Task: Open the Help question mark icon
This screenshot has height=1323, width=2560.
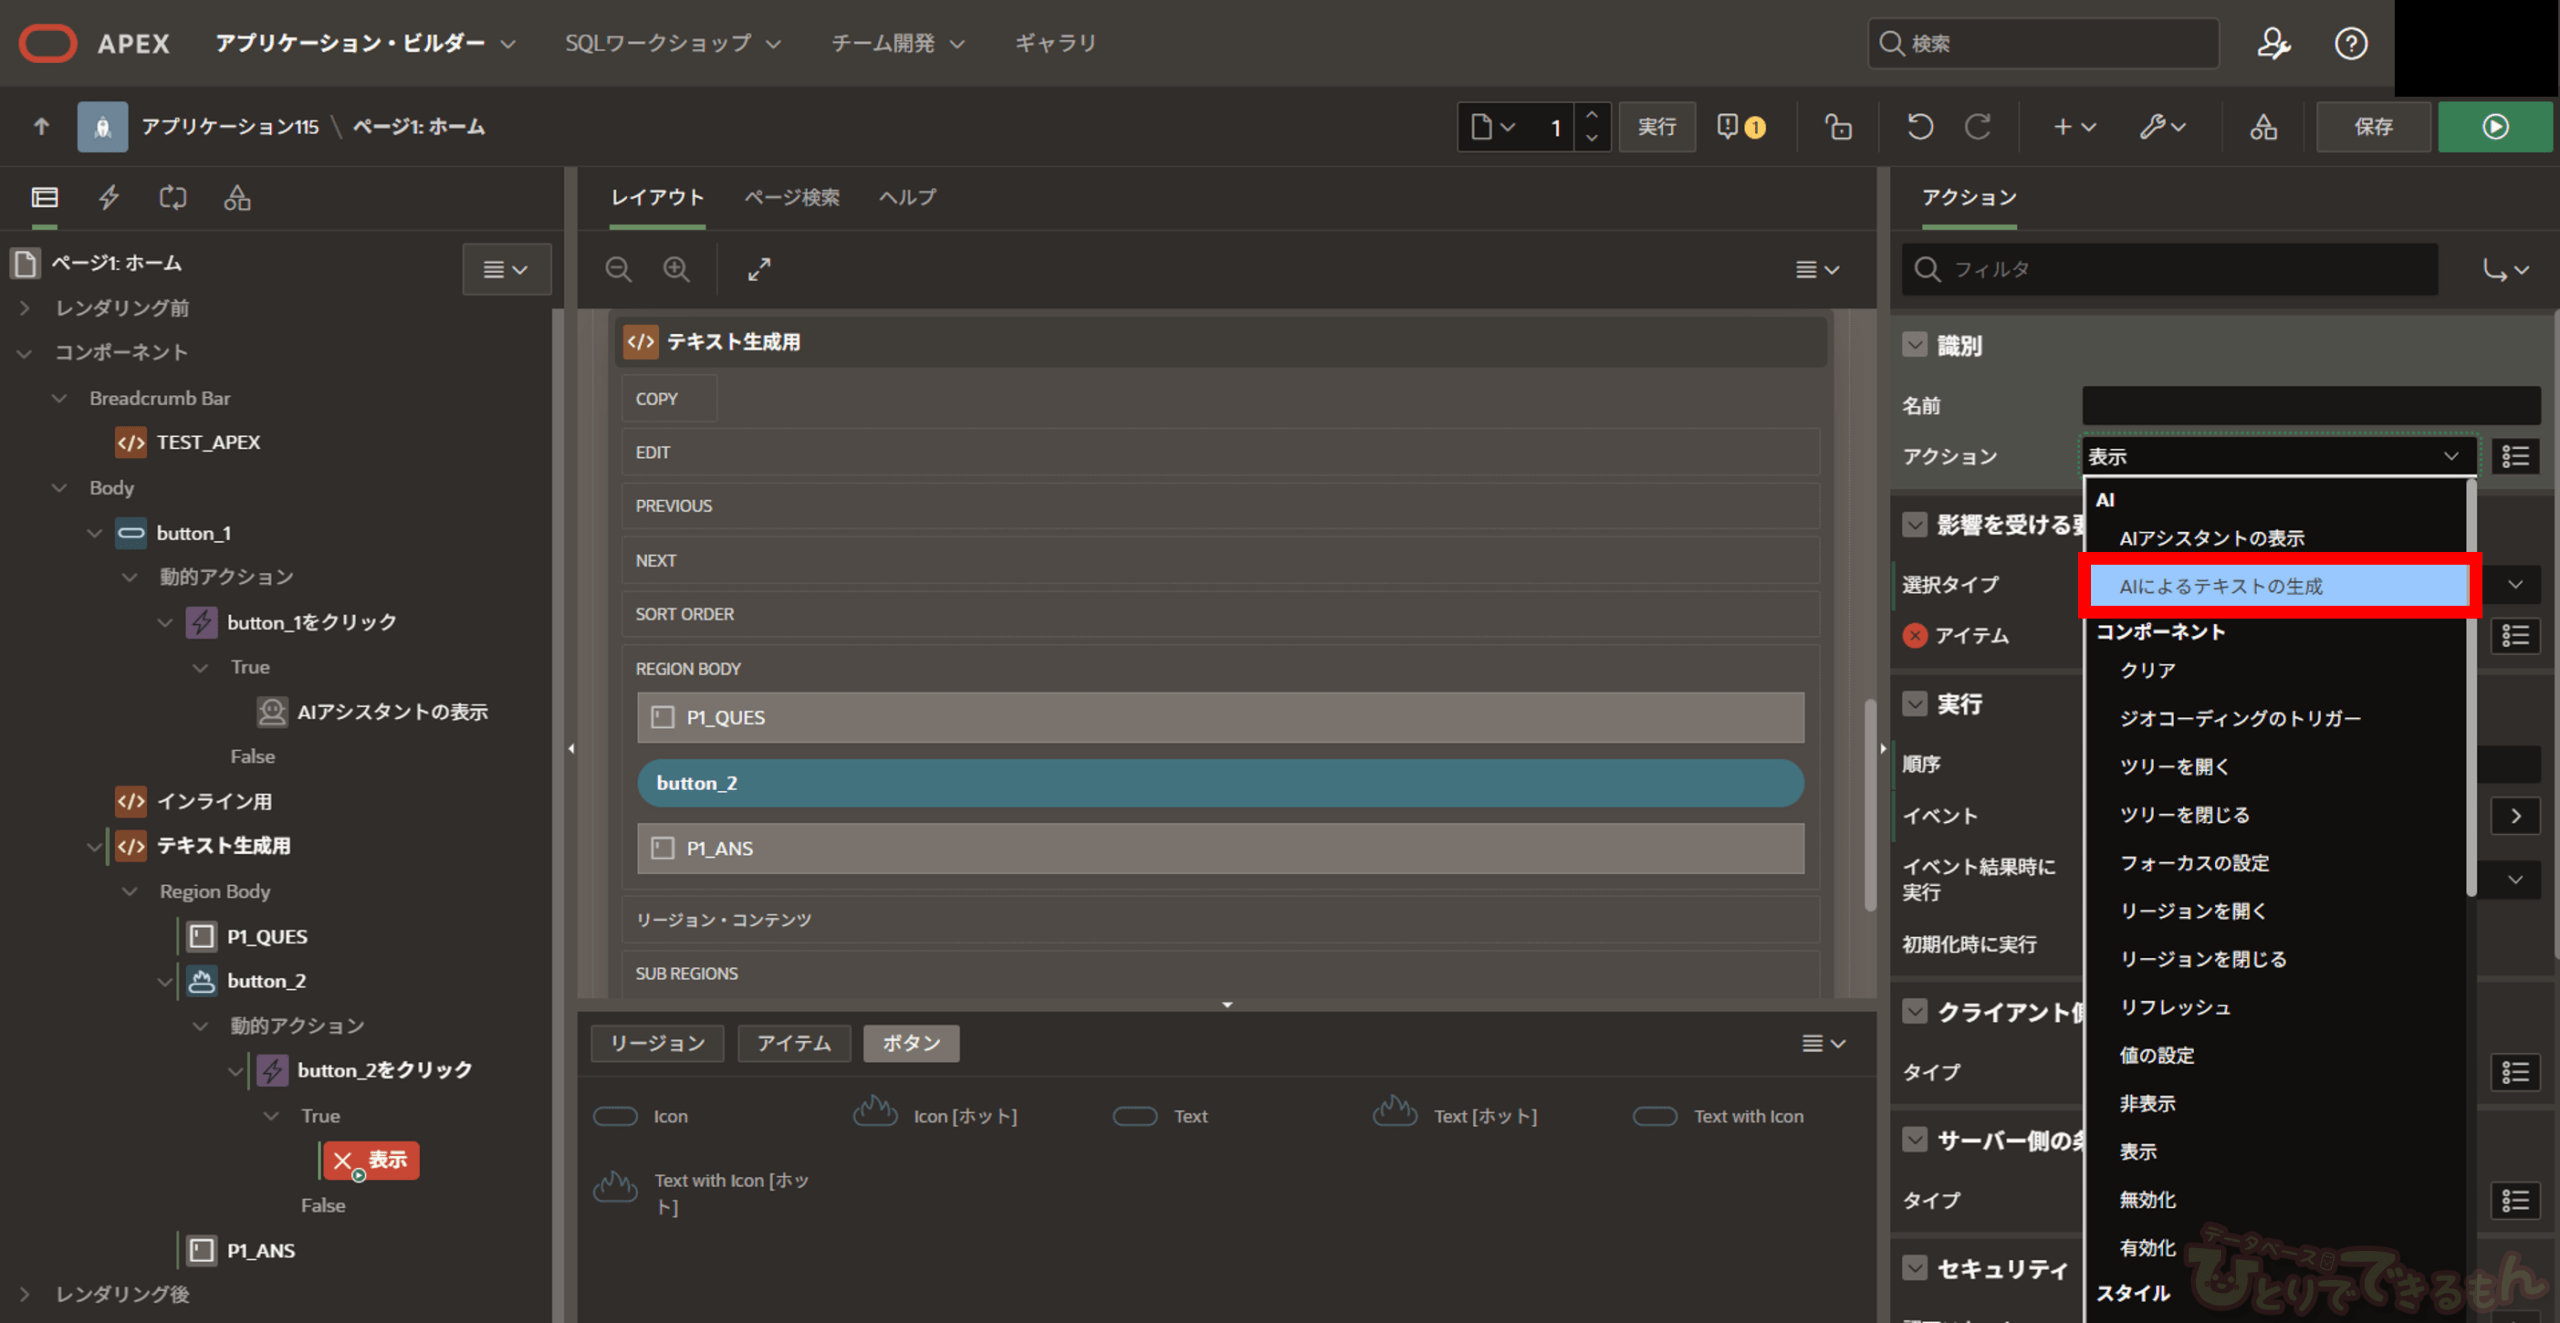Action: tap(2350, 43)
